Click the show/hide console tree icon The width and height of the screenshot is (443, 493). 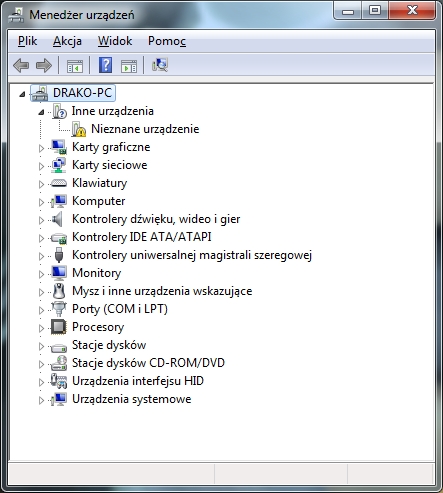tap(75, 66)
